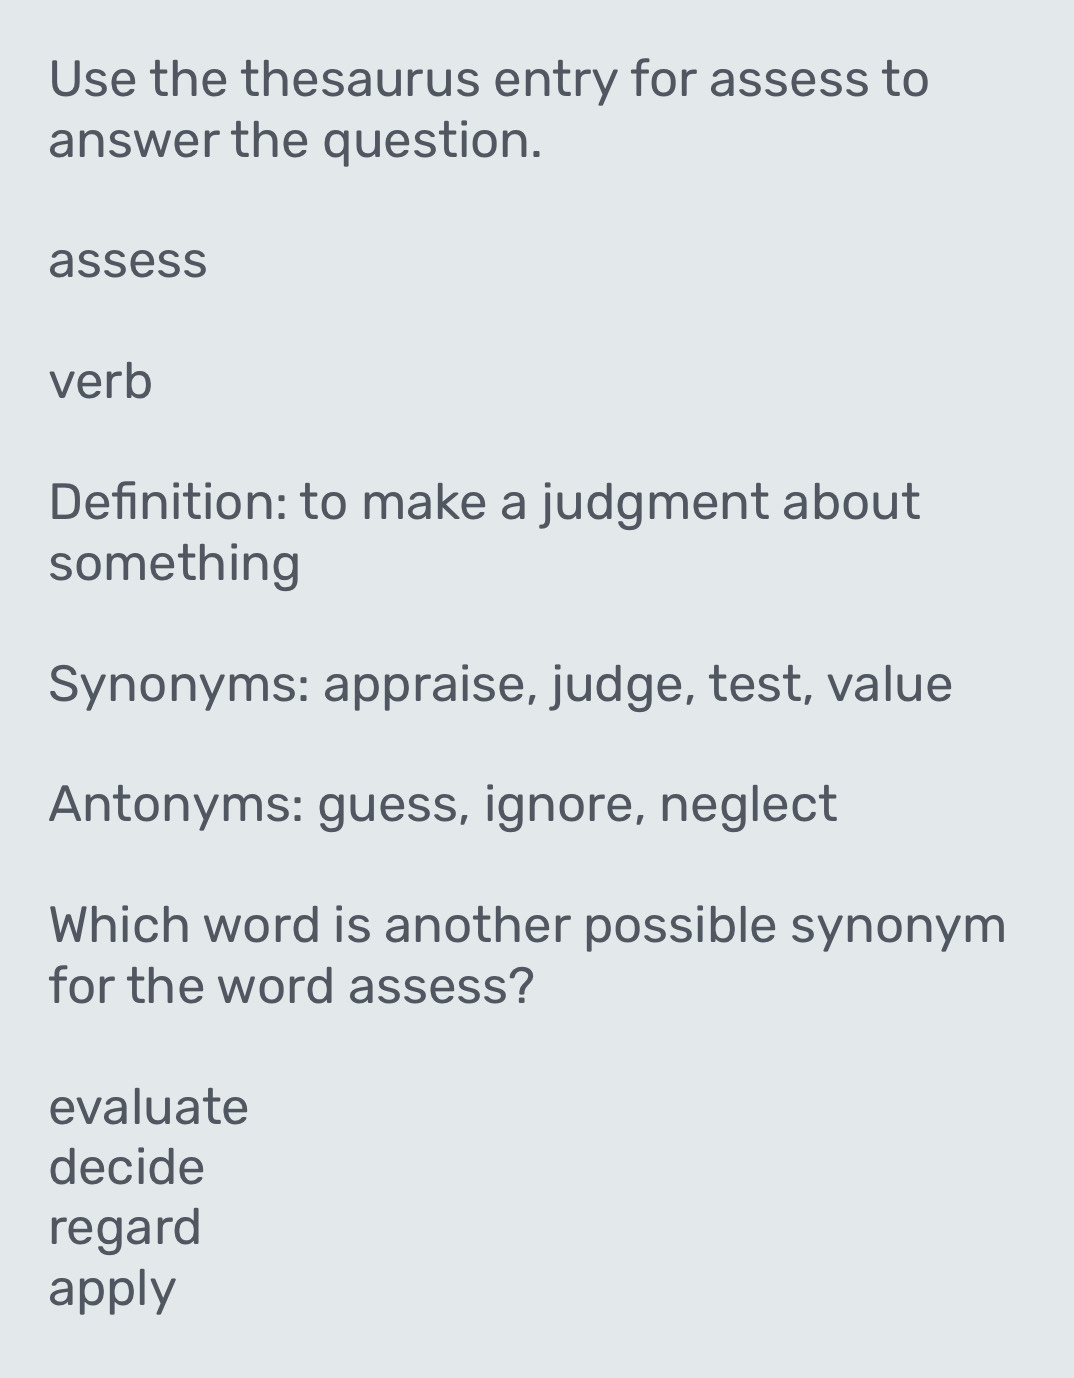Click the word "judgment" in the definition
This screenshot has width=1074, height=1378.
(654, 503)
